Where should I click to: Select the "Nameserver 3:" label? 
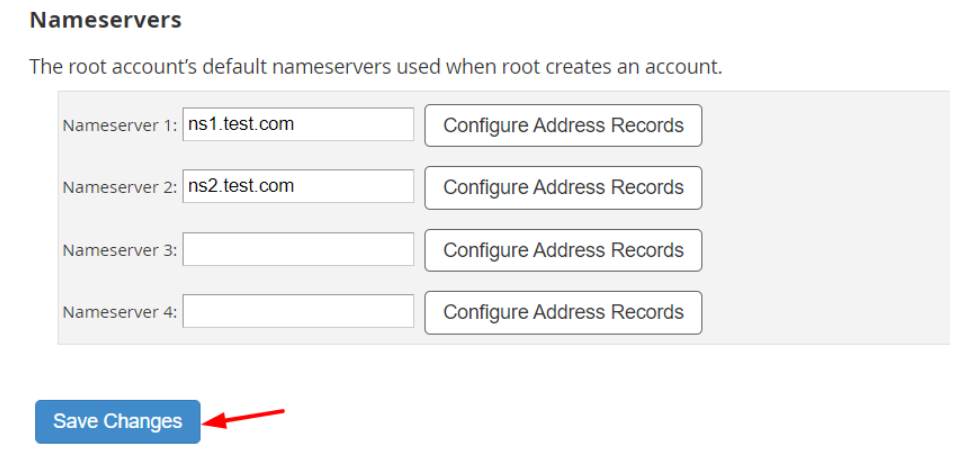pos(119,251)
